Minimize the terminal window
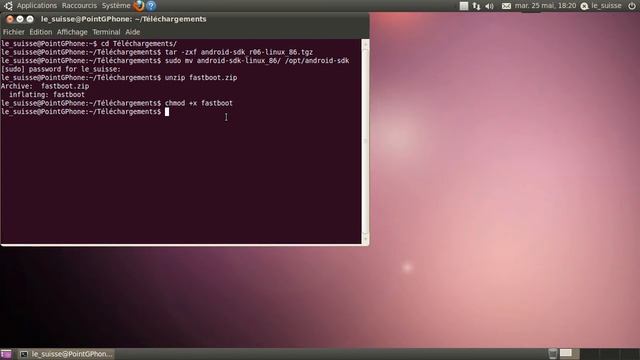The width and height of the screenshot is (640, 360). pyautogui.click(x=20, y=19)
